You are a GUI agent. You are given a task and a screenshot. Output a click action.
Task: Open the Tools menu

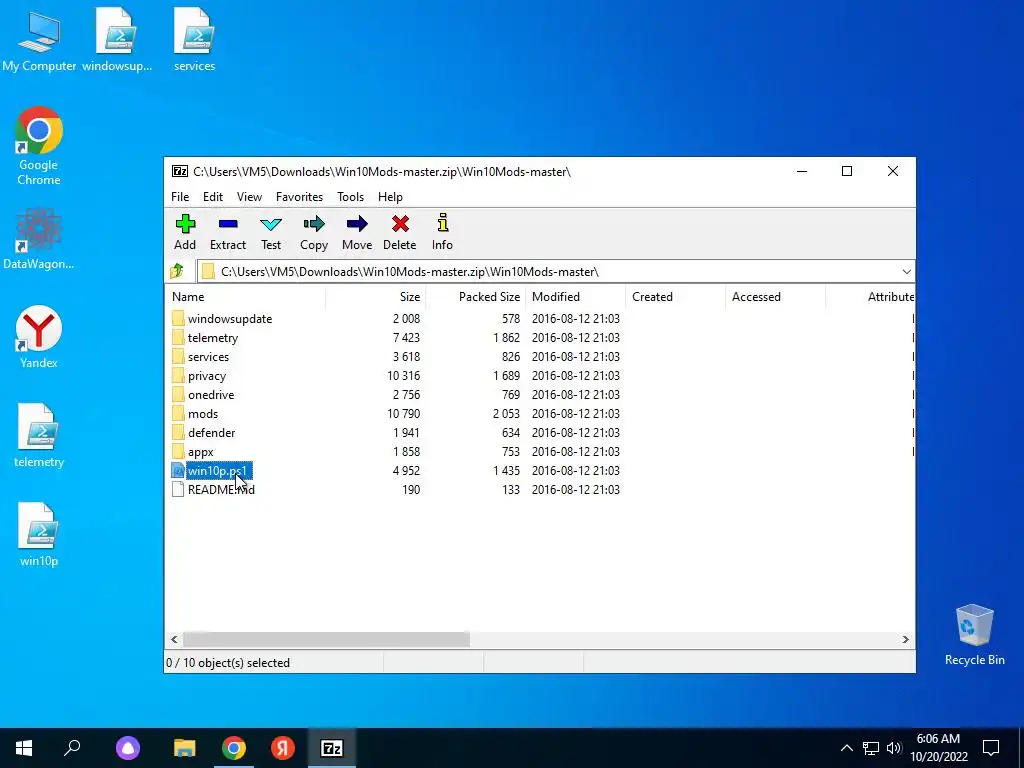tap(350, 197)
